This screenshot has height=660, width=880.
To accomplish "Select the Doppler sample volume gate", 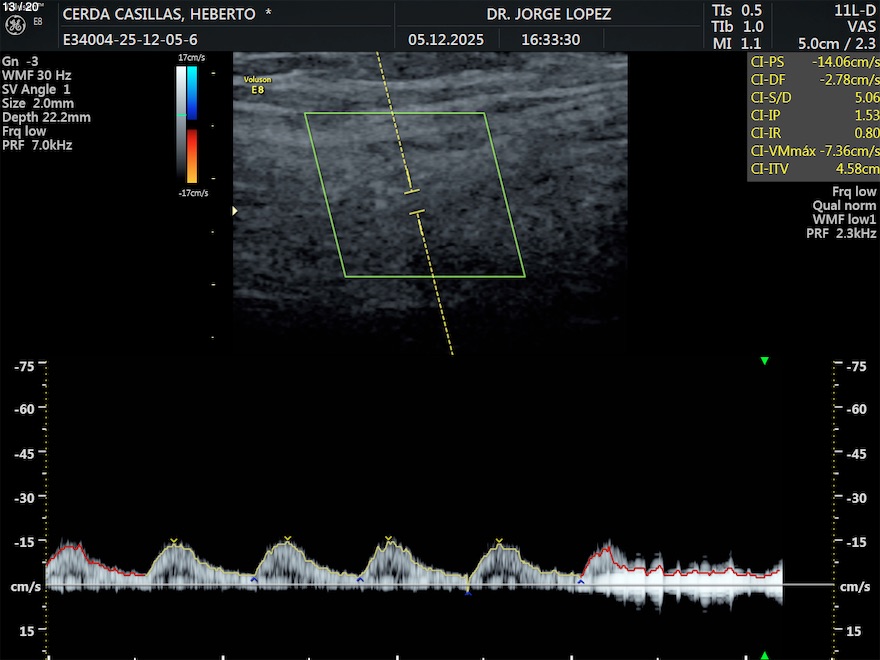I will point(414,201).
